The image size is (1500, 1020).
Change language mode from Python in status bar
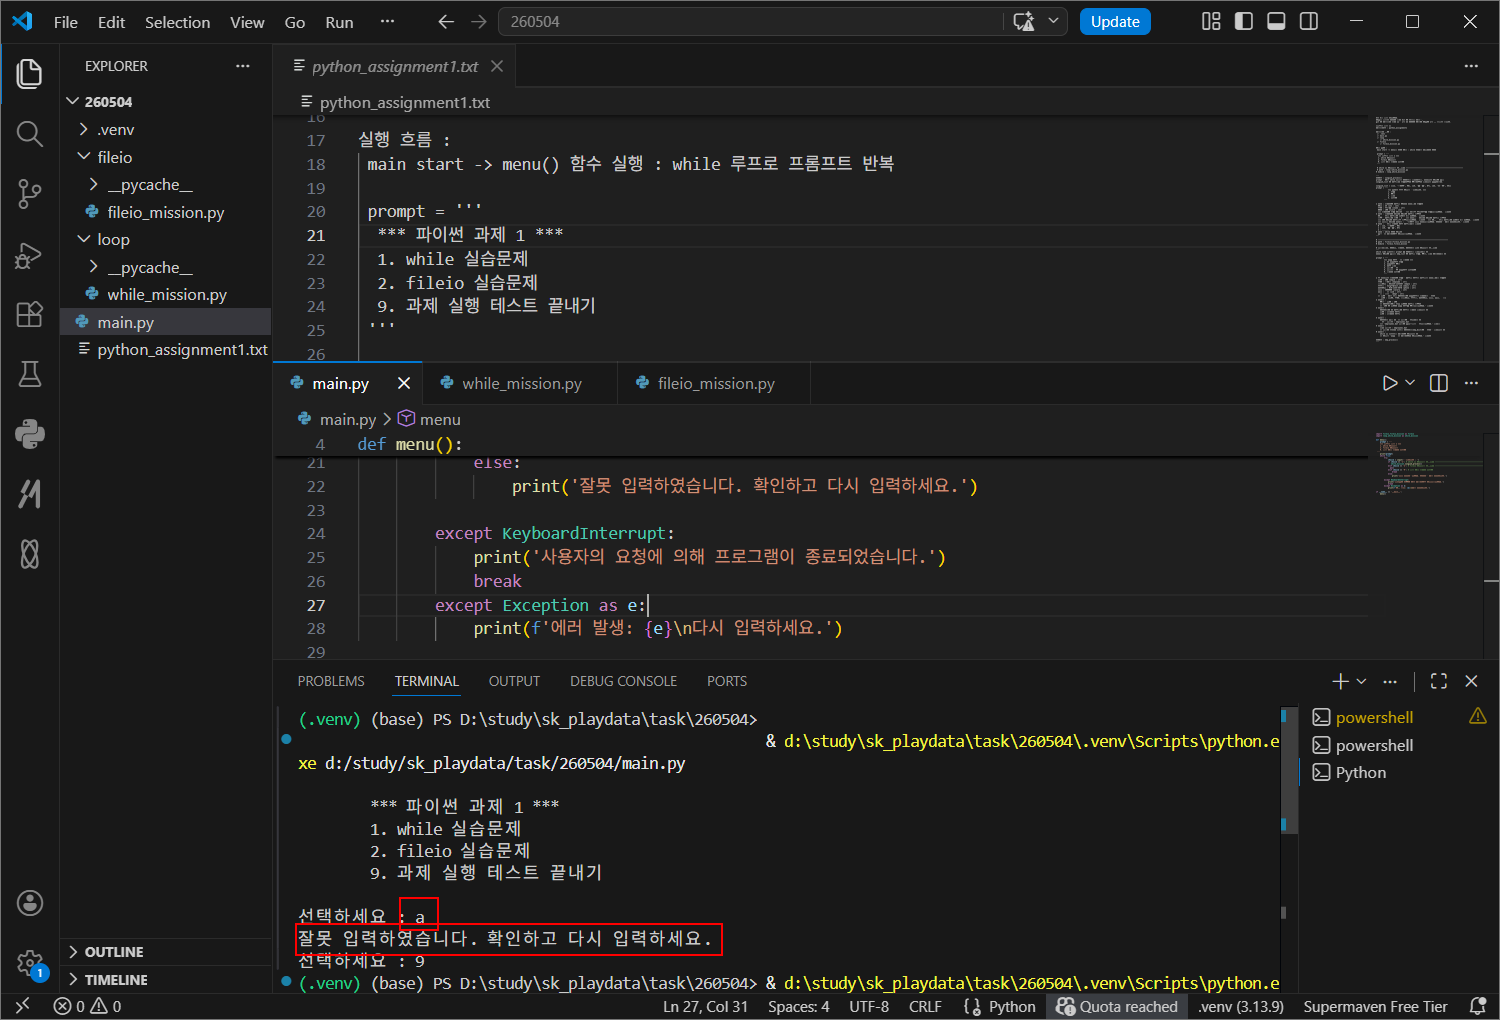(x=1012, y=1007)
